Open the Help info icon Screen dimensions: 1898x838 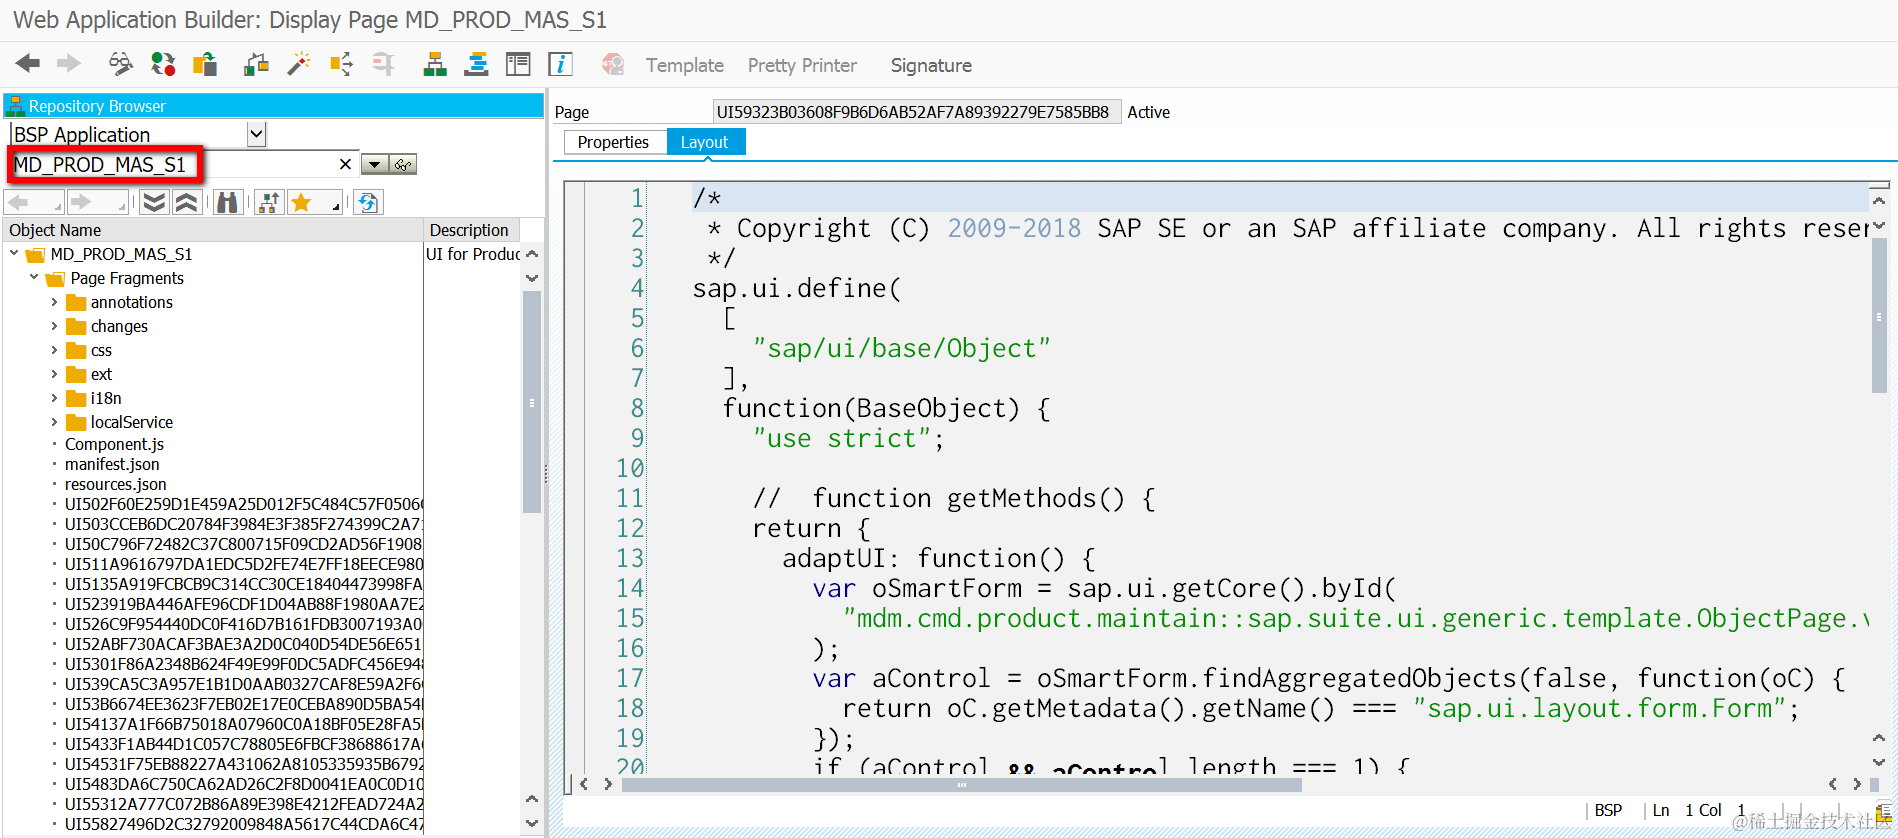(560, 65)
